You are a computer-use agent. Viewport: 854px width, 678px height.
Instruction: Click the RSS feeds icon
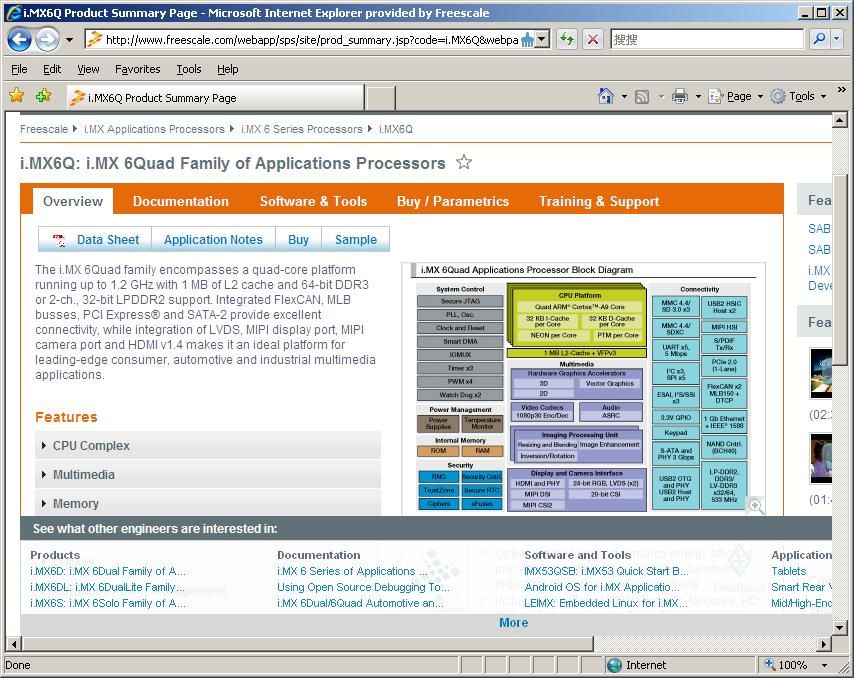coord(642,97)
